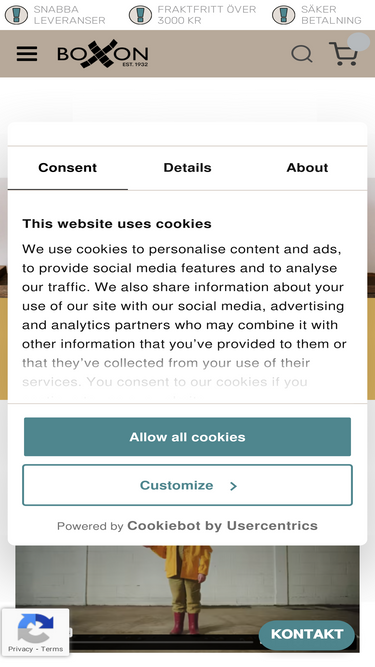This screenshot has width=375, height=667.
Task: Click the Säker Betalning badge icon
Action: pos(284,15)
